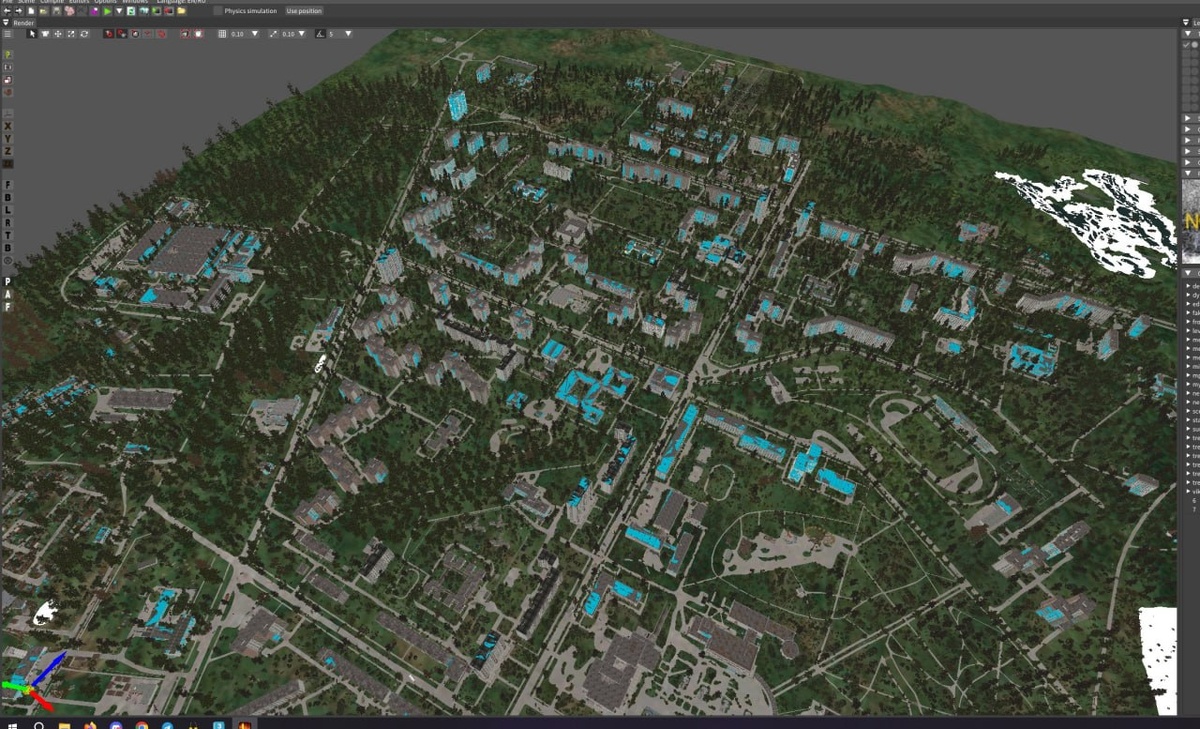Toggle the Z axis button
The width and height of the screenshot is (1200, 729).
pyautogui.click(x=8, y=150)
